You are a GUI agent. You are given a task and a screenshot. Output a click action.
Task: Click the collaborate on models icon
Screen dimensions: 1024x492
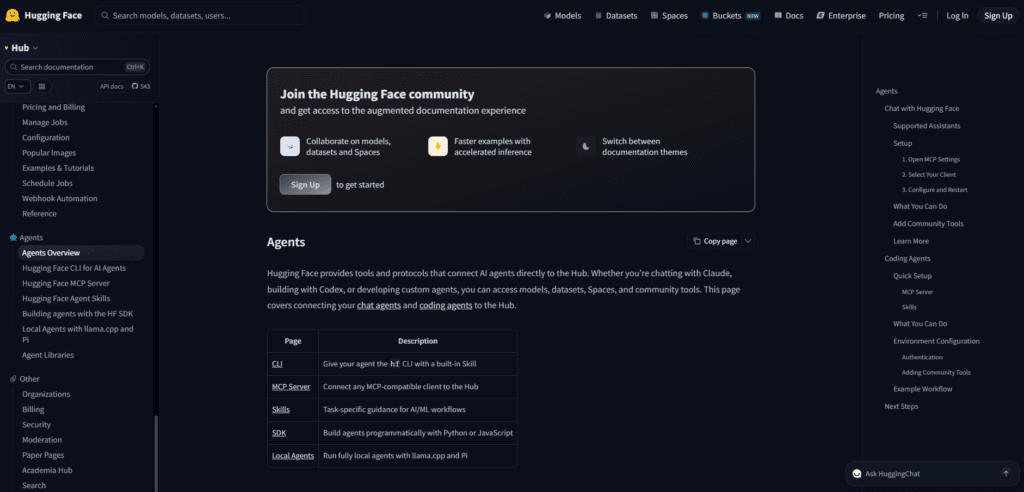pos(290,146)
